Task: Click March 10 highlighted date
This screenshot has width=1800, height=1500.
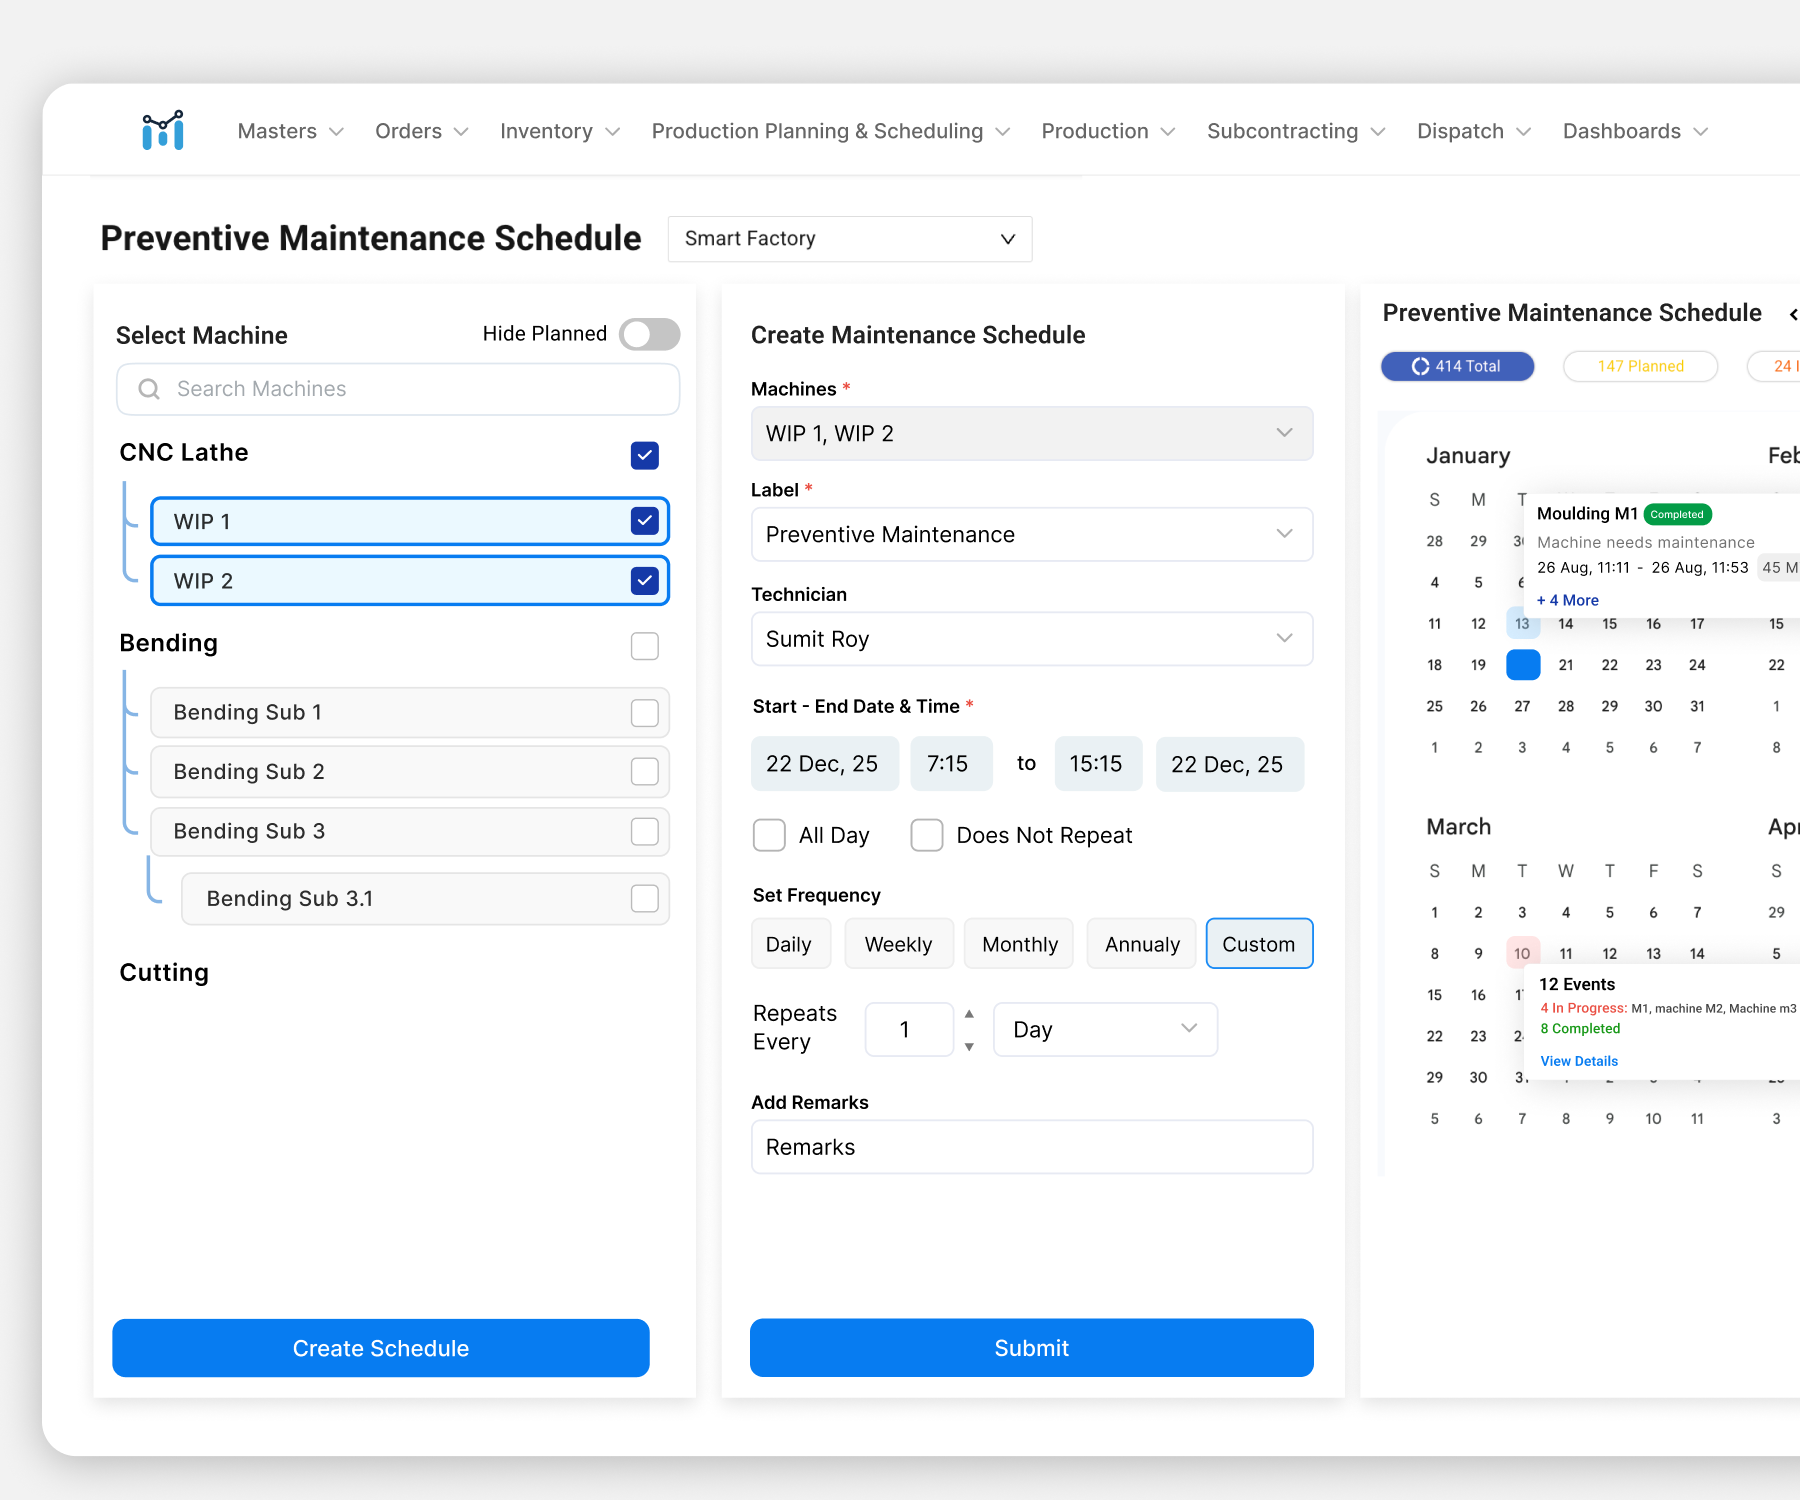Action: pyautogui.click(x=1522, y=953)
